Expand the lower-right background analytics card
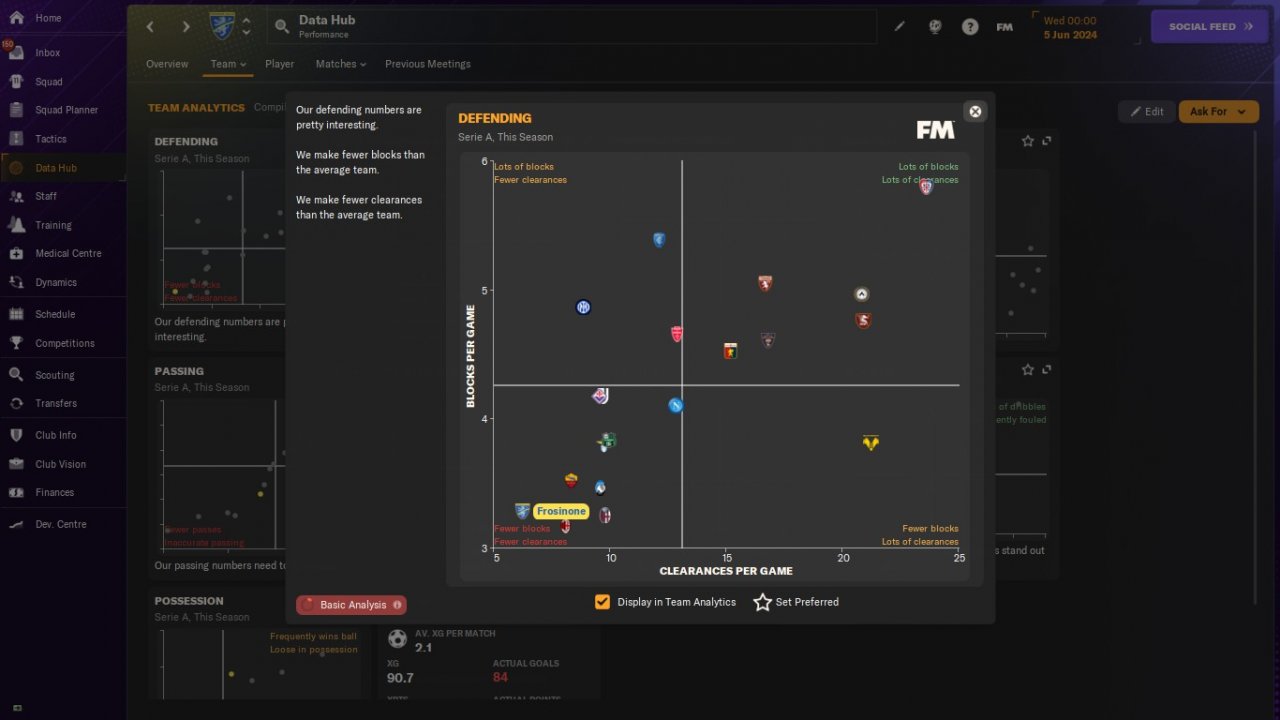The width and height of the screenshot is (1280, 720). click(x=1047, y=370)
